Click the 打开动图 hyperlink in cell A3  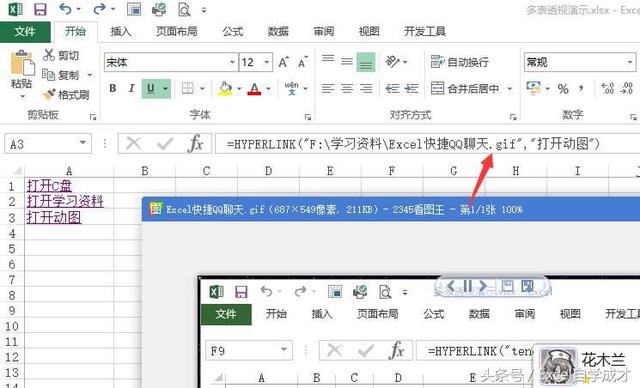coord(53,217)
